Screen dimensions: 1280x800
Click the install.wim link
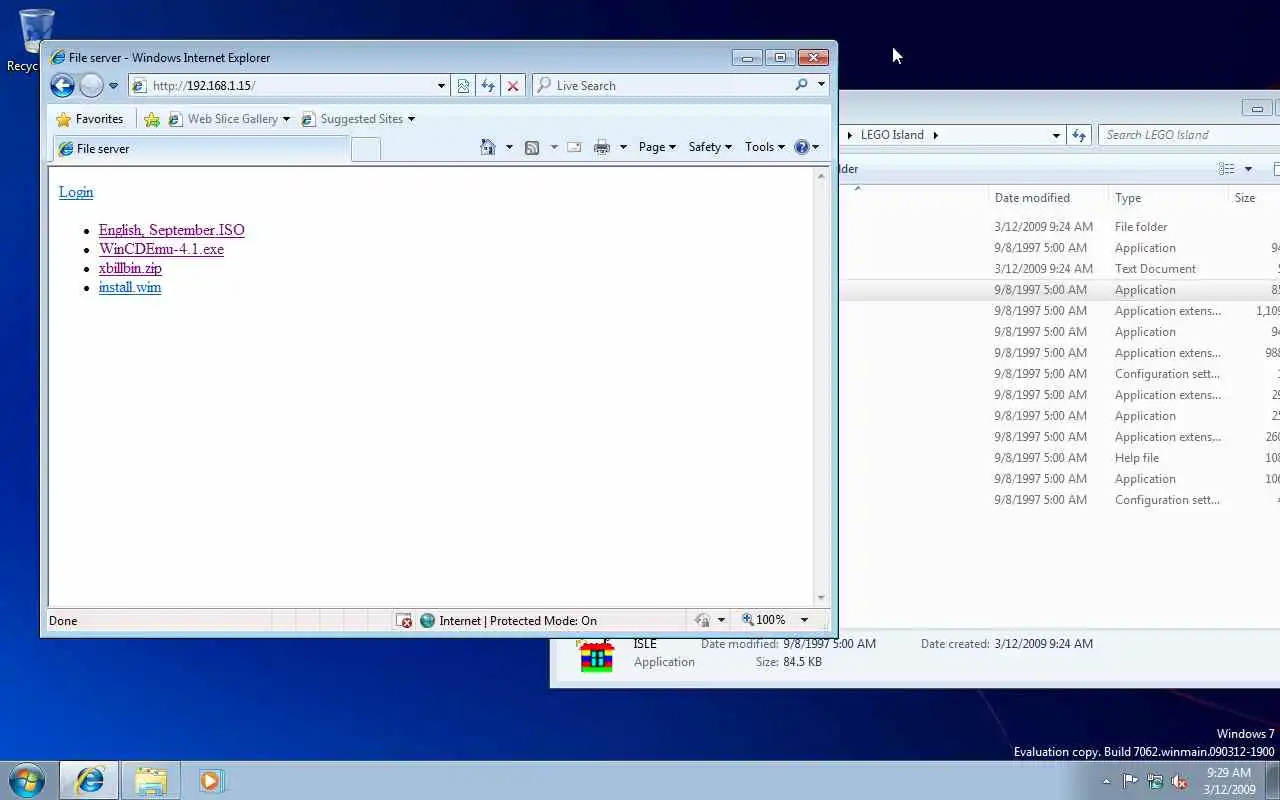coord(130,287)
